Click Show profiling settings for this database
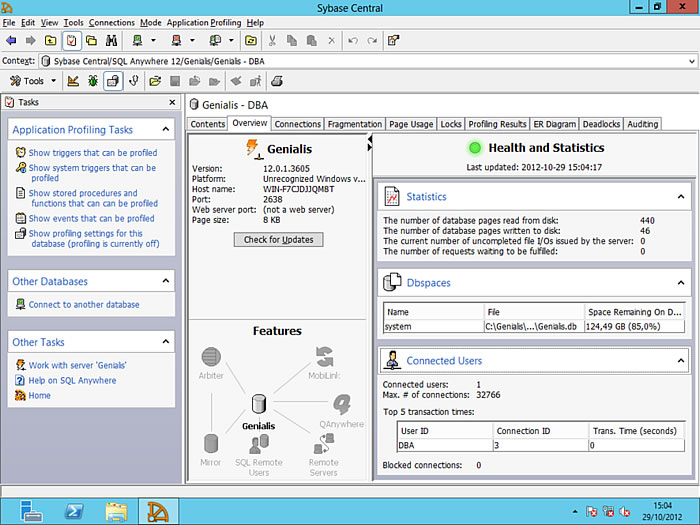 pos(94,238)
